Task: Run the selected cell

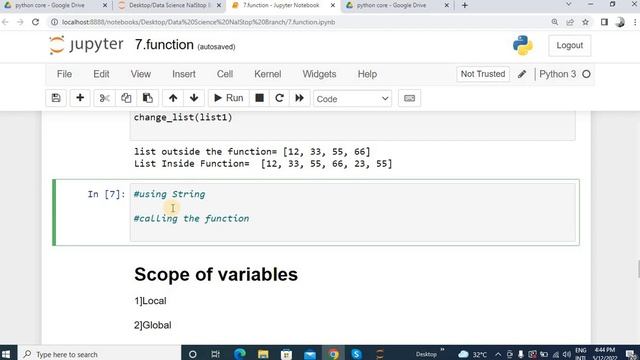Action: 229,98
